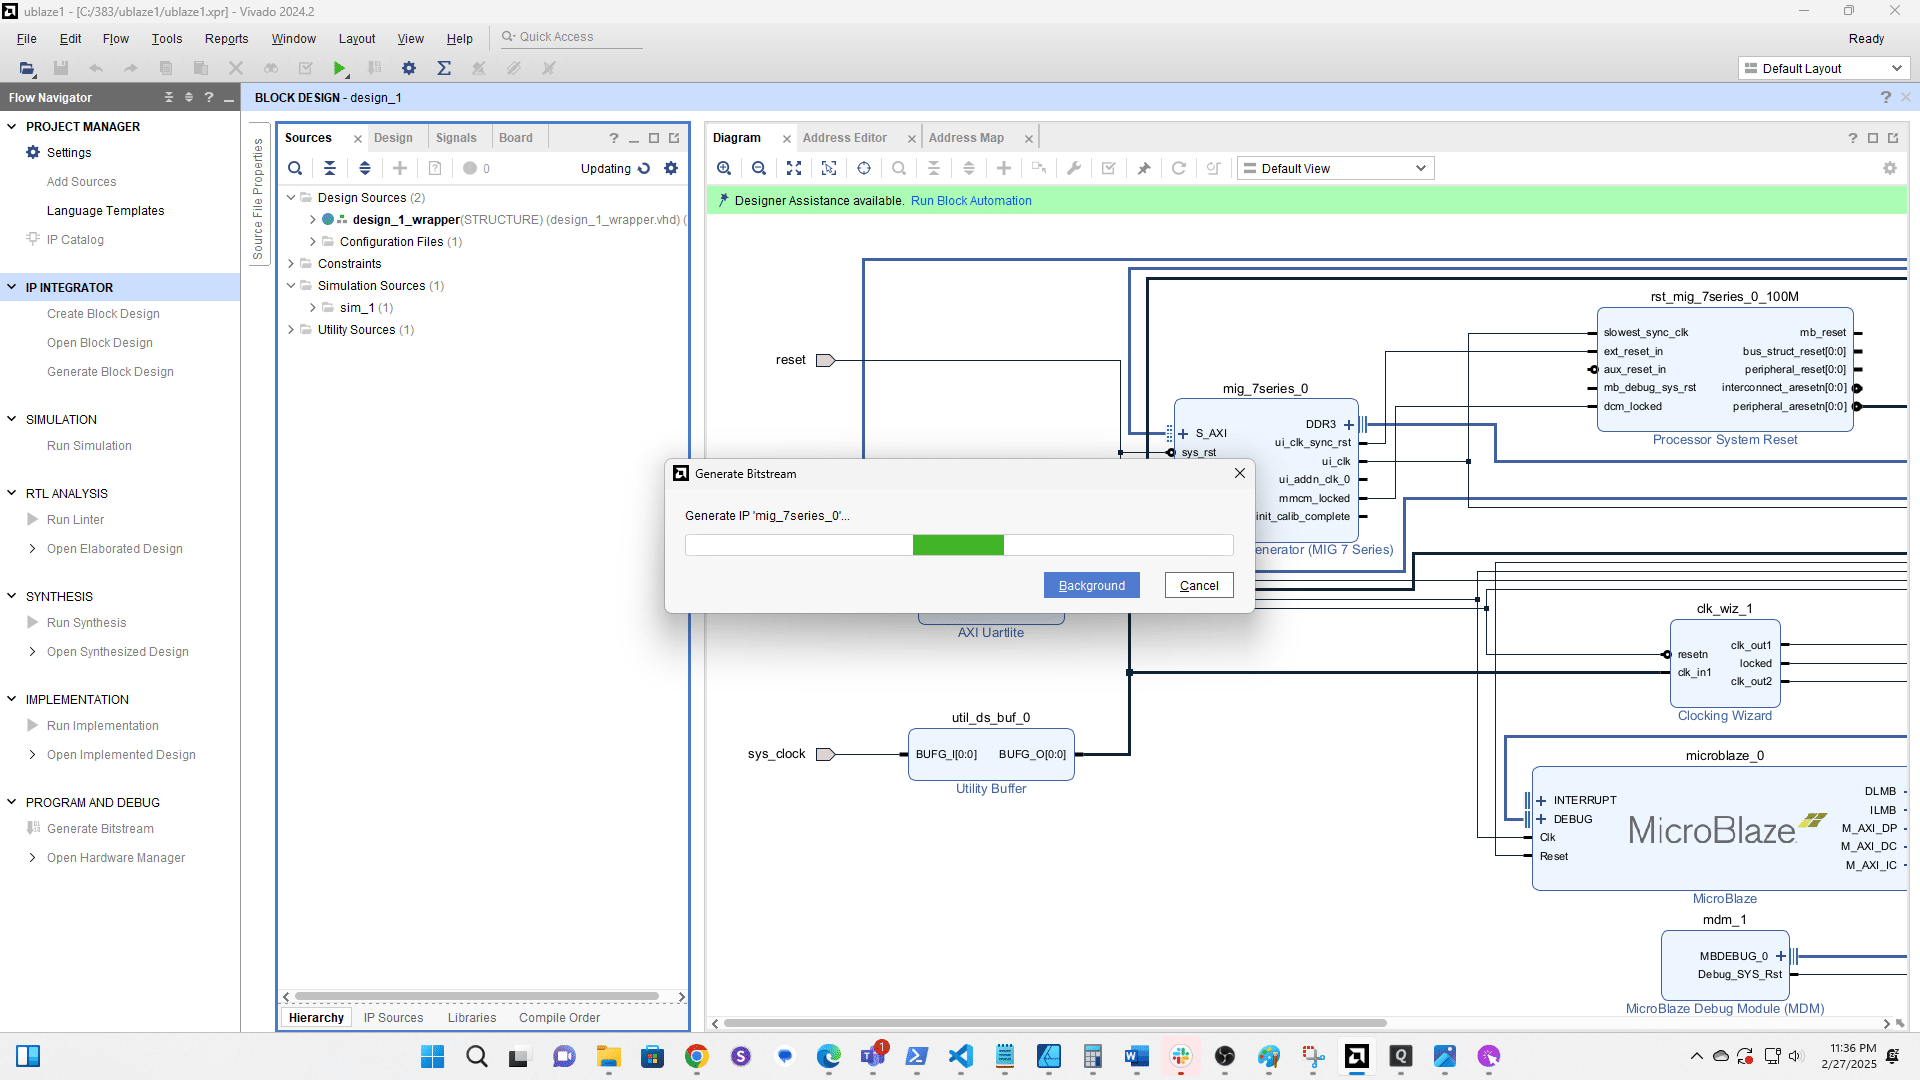Click the Collapse All icon in Sources

[330, 168]
